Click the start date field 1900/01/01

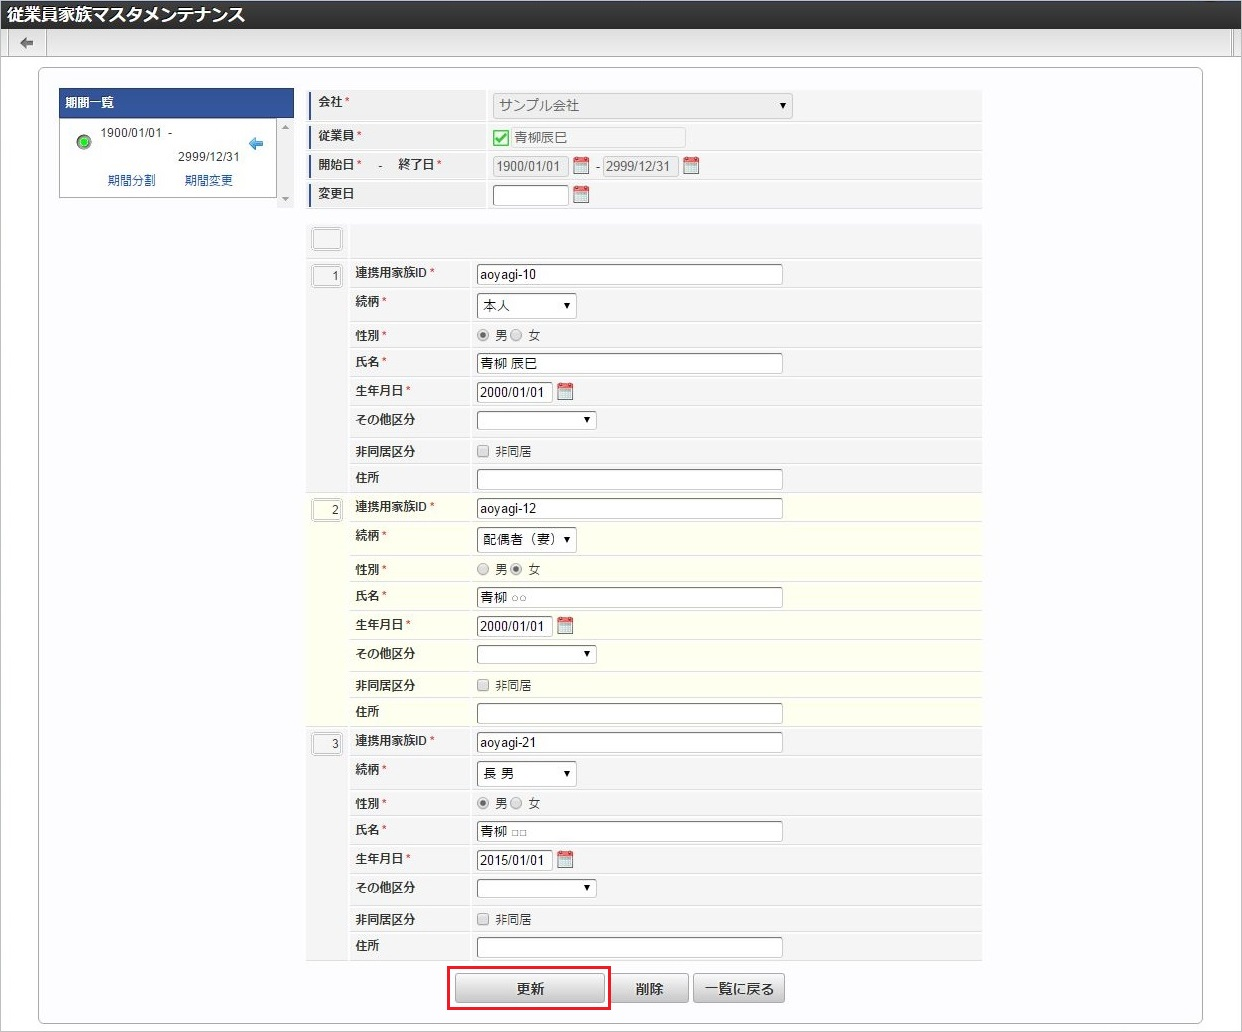tap(531, 166)
